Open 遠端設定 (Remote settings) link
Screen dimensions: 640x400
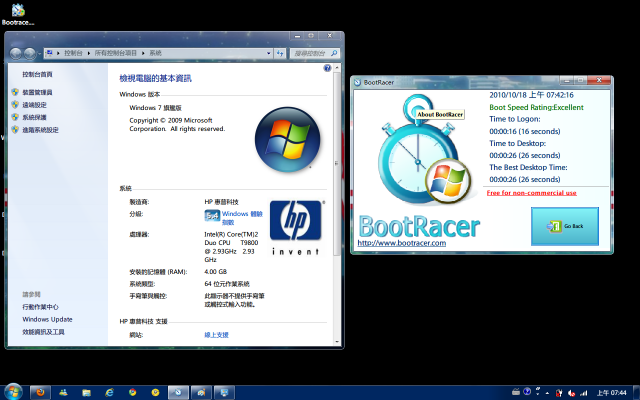click(34, 105)
